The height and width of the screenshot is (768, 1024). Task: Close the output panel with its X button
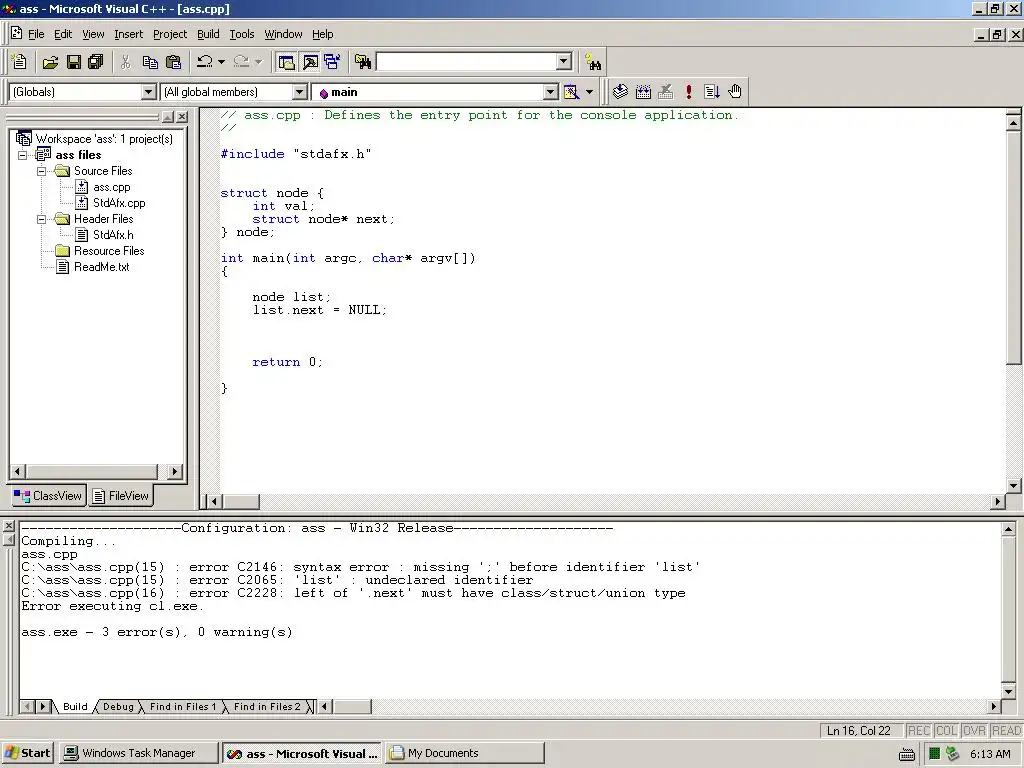point(8,526)
